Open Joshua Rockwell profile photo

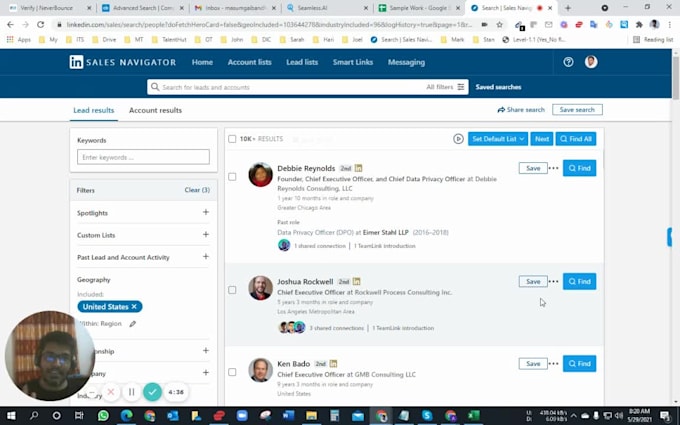point(260,288)
